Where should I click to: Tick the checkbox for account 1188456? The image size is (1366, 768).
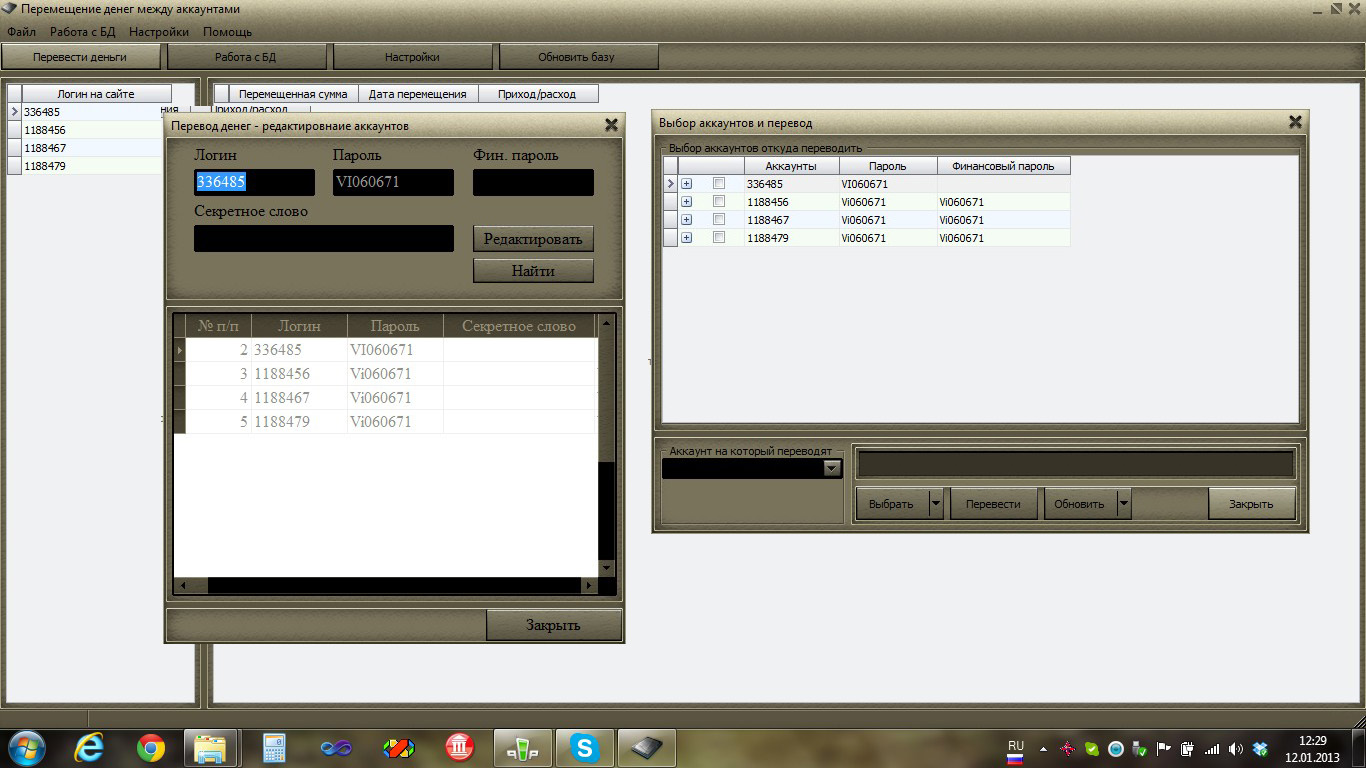tap(718, 202)
